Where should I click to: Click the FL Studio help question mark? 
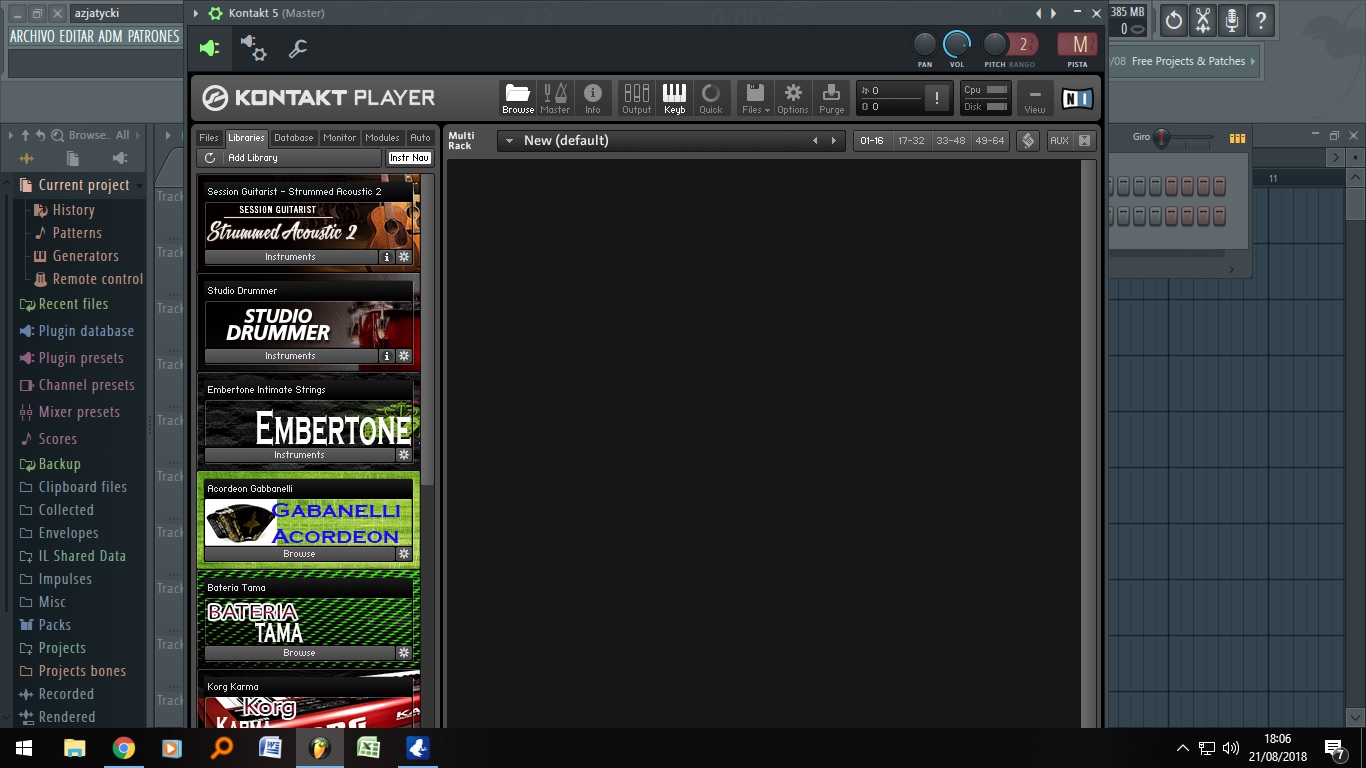point(1261,20)
